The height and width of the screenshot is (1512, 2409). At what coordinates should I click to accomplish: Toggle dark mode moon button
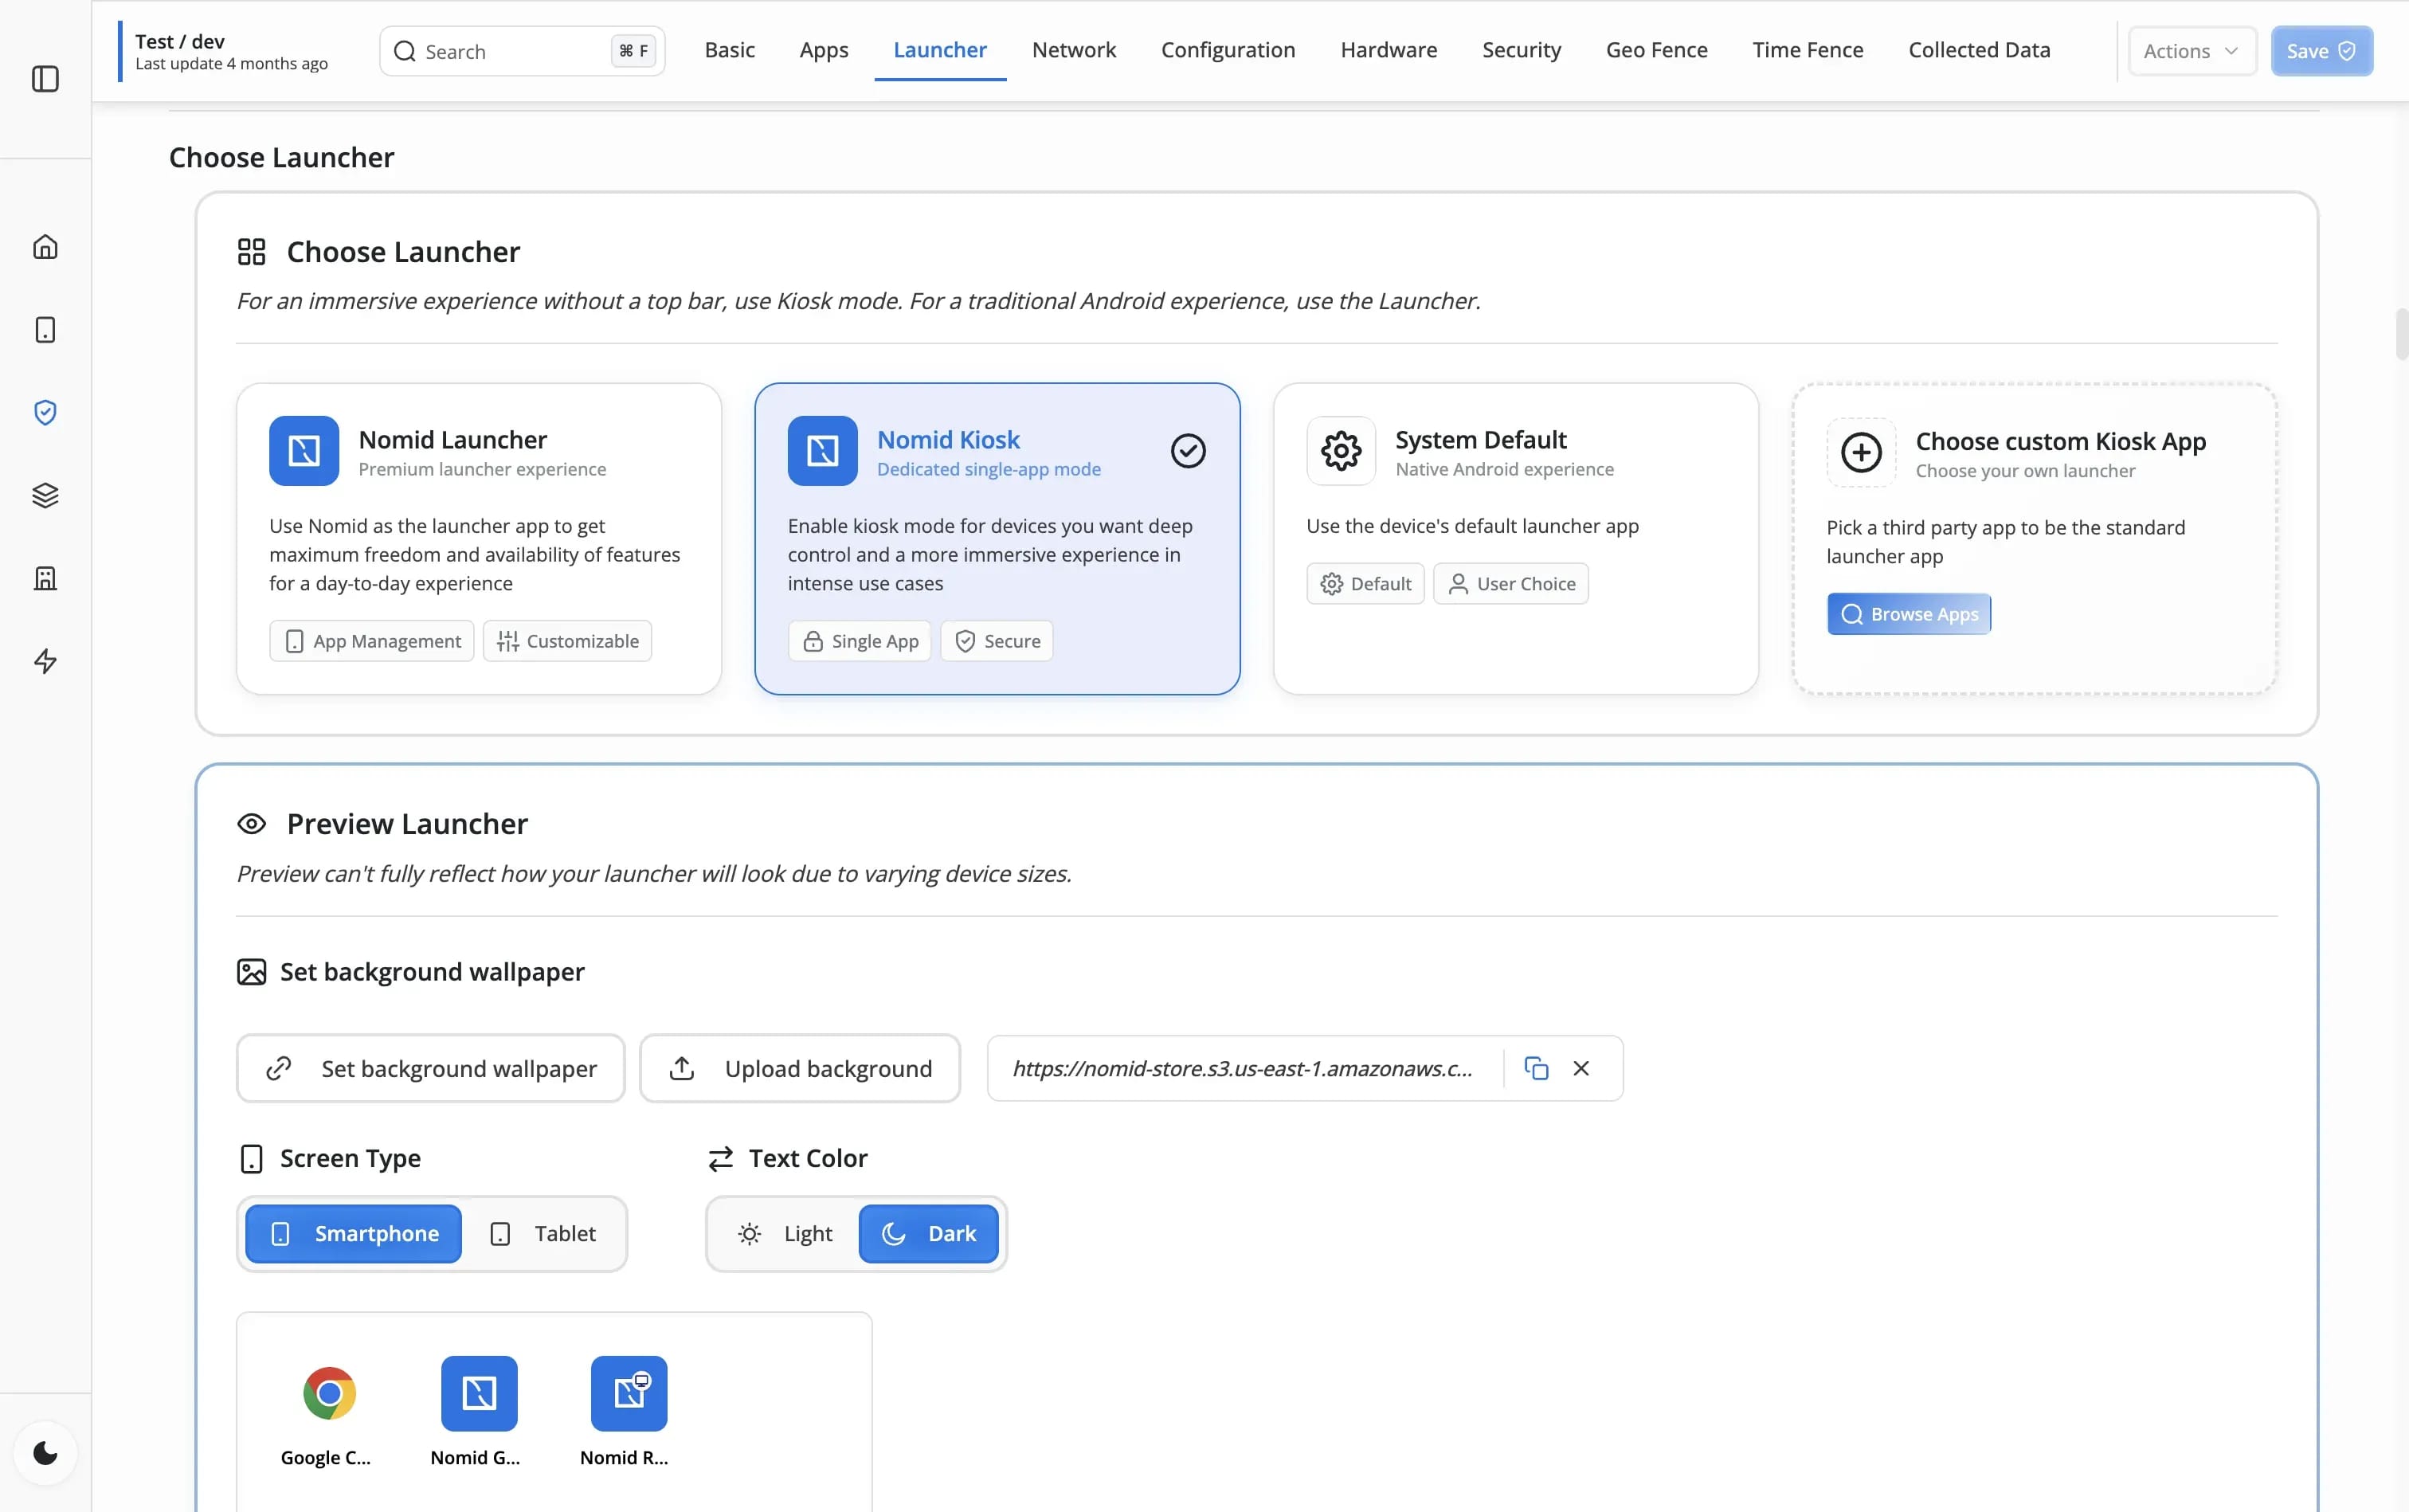click(45, 1452)
